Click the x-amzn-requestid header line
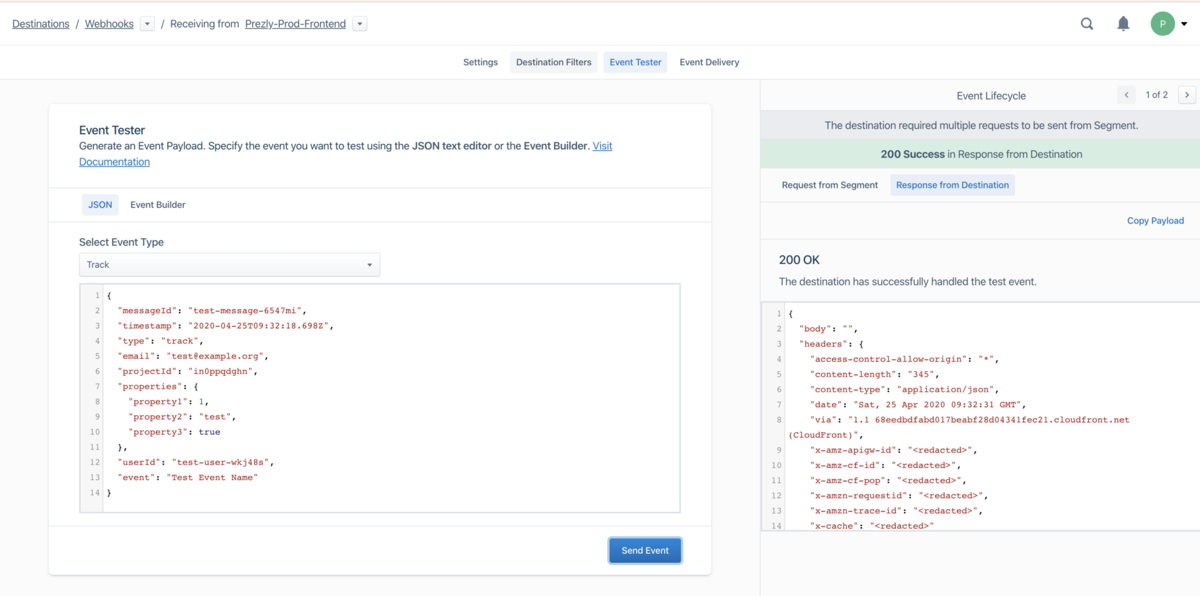 click(x=899, y=495)
